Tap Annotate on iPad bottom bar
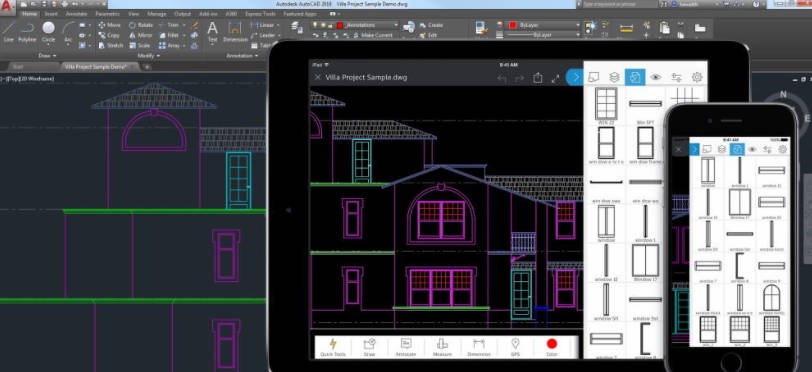The height and width of the screenshot is (372, 812). 406,347
